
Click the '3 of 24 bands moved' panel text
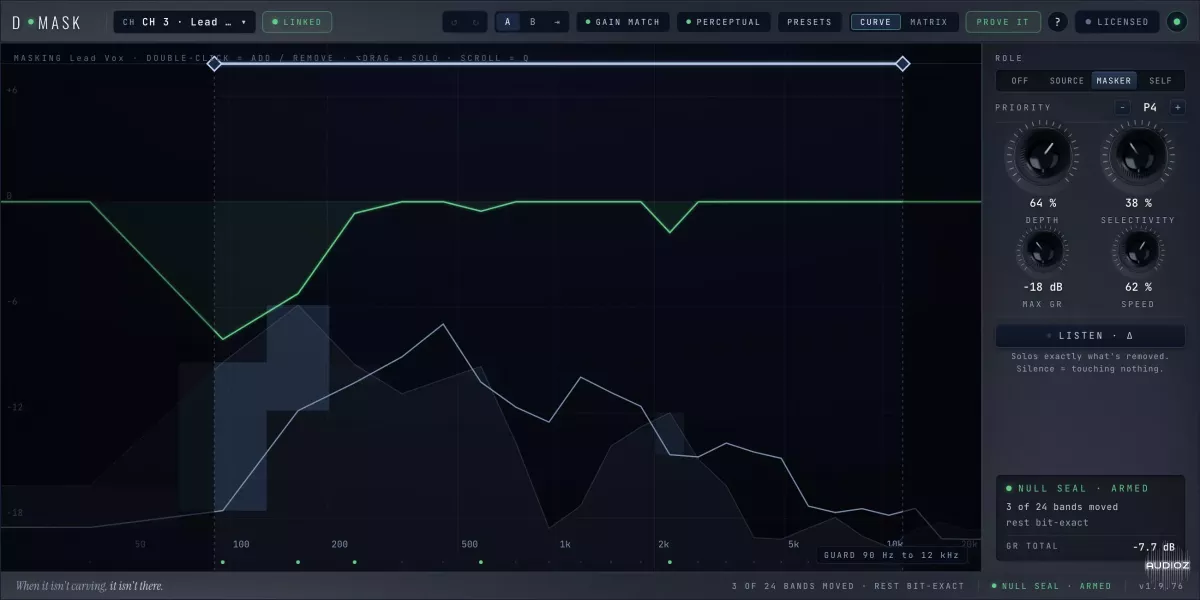[1062, 507]
